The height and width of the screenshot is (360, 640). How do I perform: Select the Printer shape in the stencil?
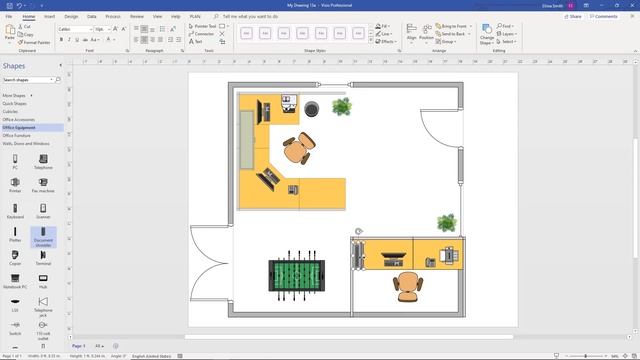(15, 185)
